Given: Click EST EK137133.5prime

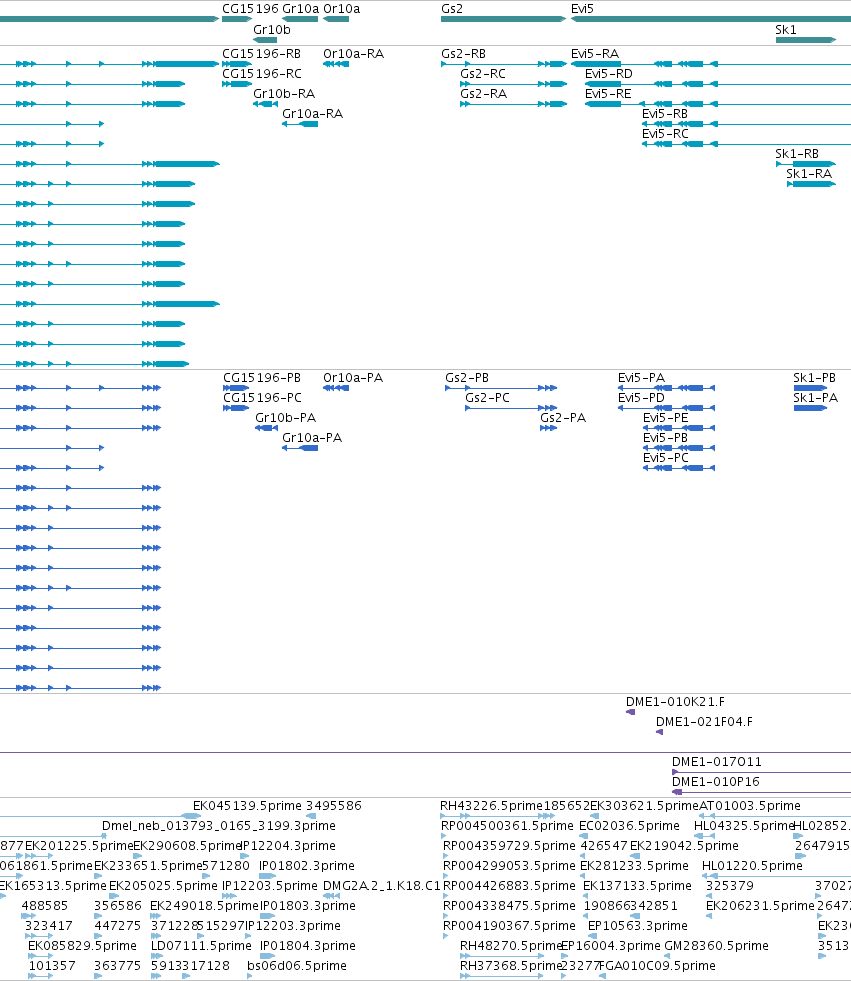Looking at the screenshot, I should [x=637, y=886].
